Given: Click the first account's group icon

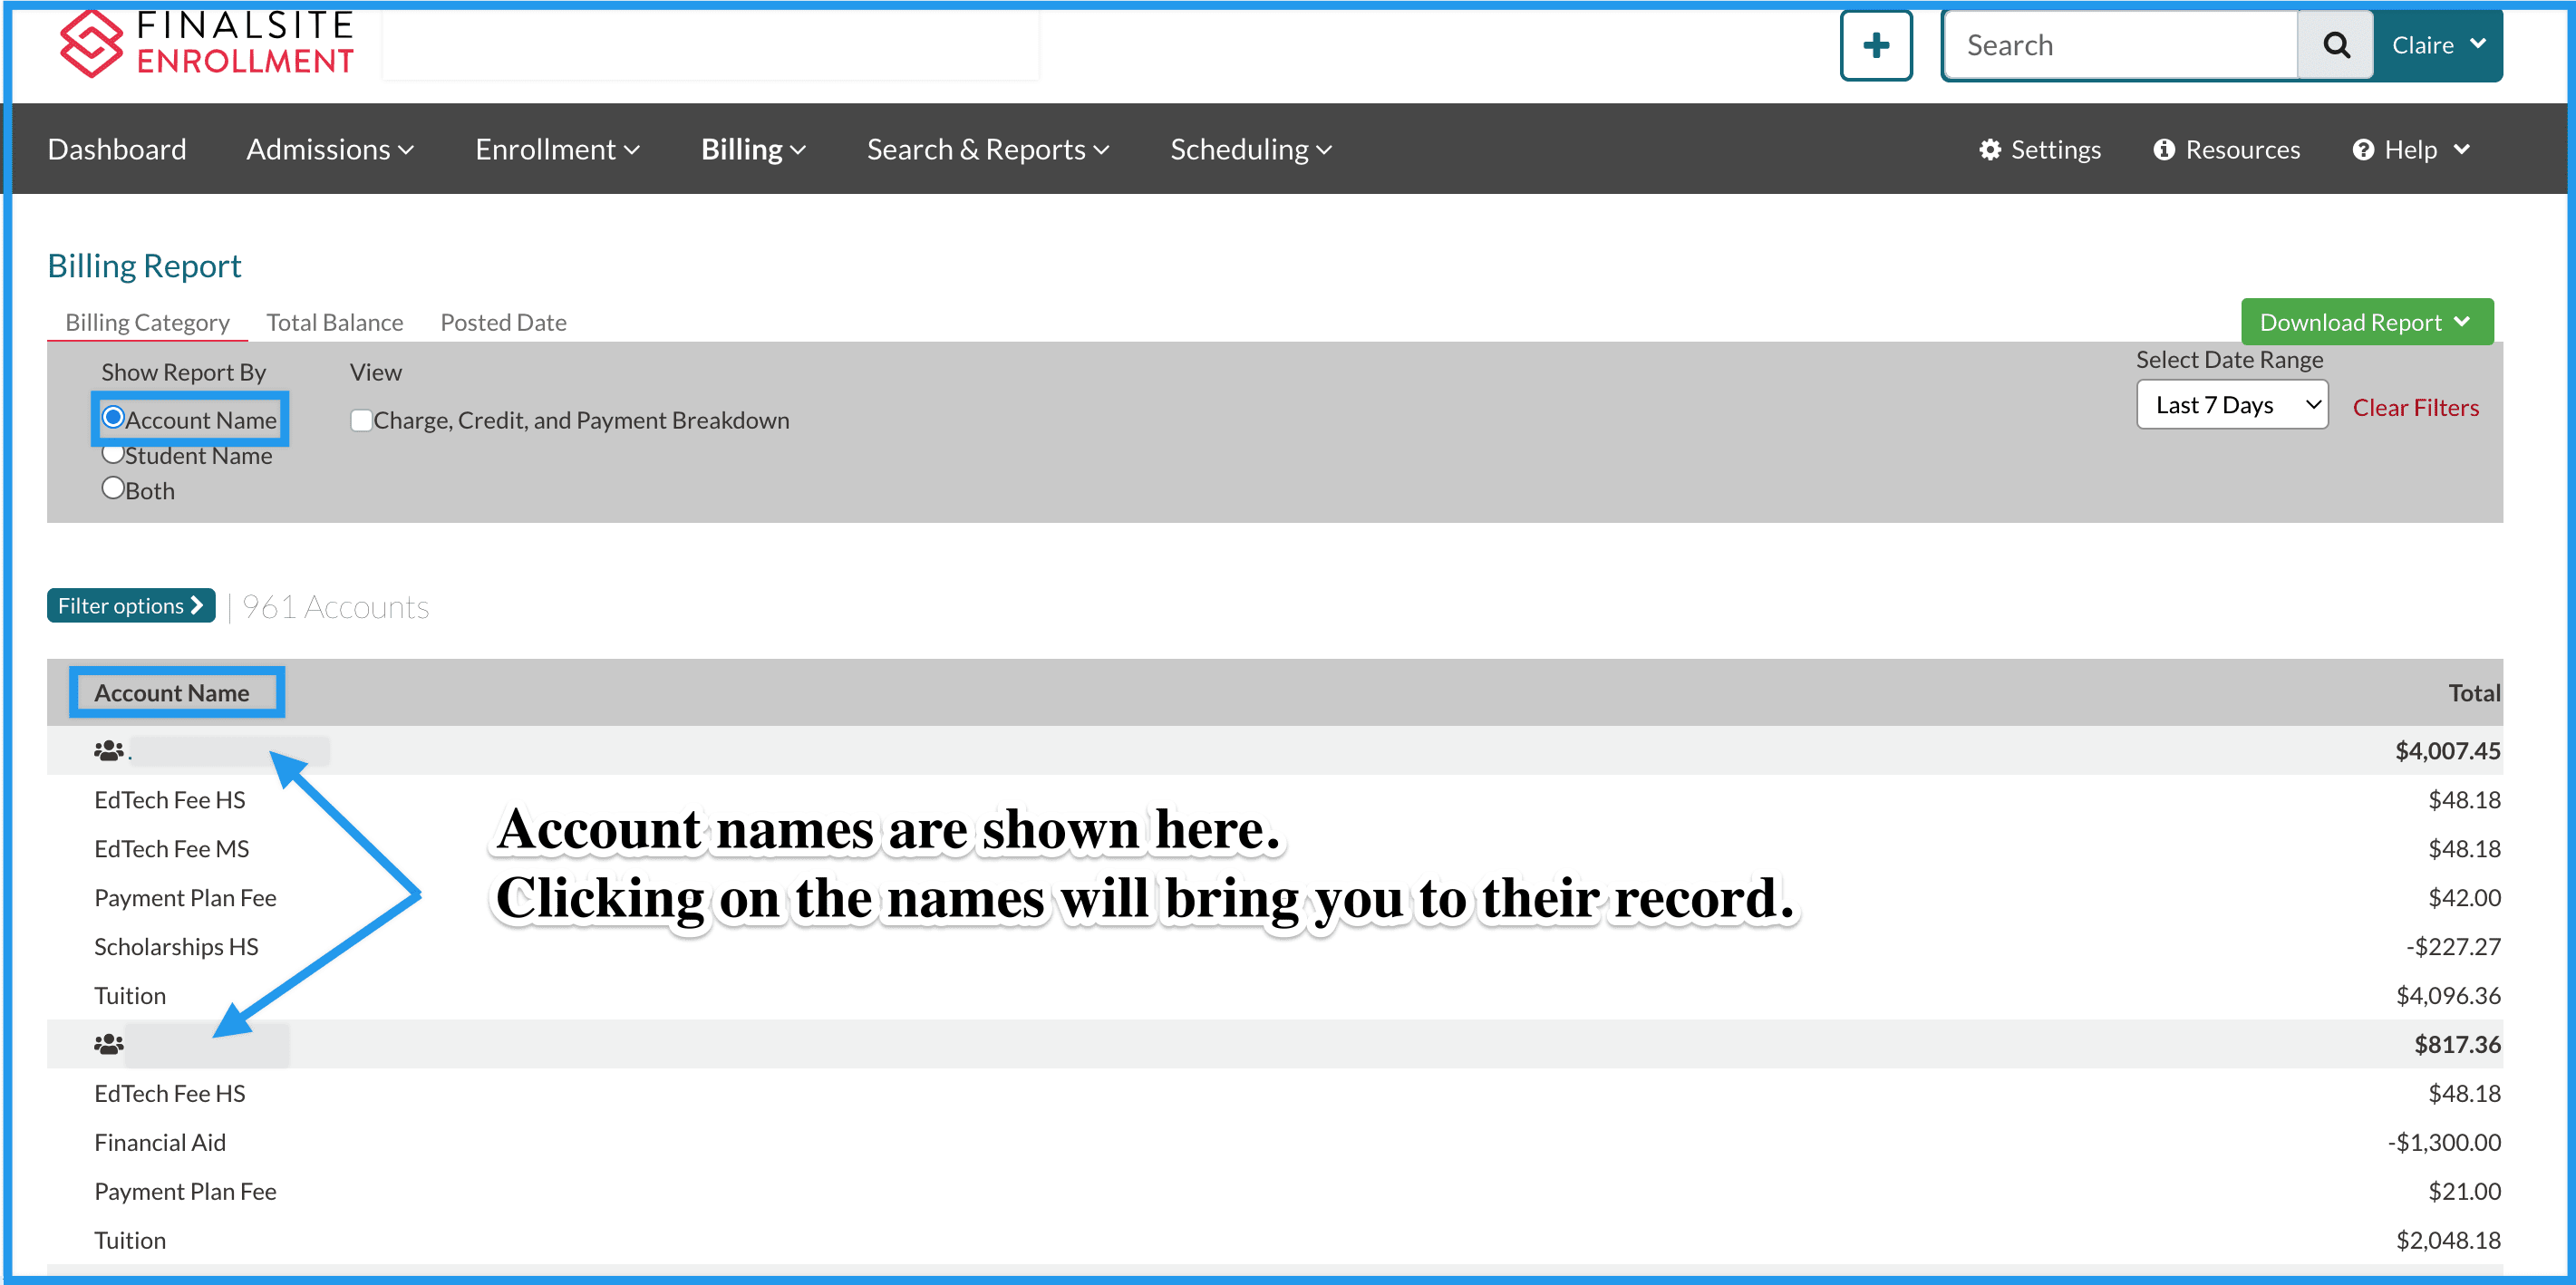Looking at the screenshot, I should tap(108, 750).
